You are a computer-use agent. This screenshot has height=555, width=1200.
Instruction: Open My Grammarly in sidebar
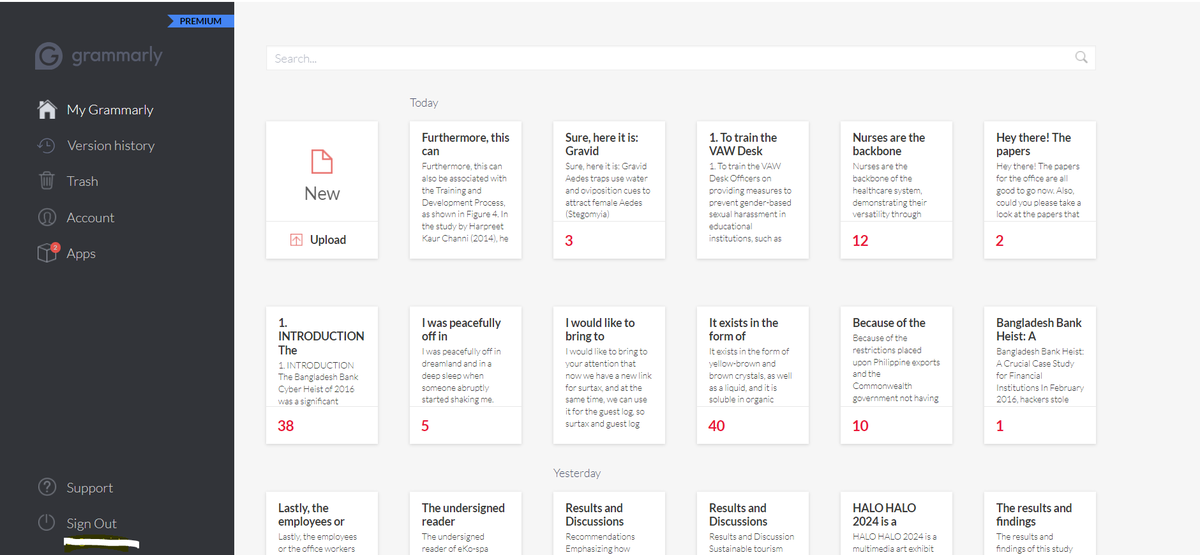[110, 109]
